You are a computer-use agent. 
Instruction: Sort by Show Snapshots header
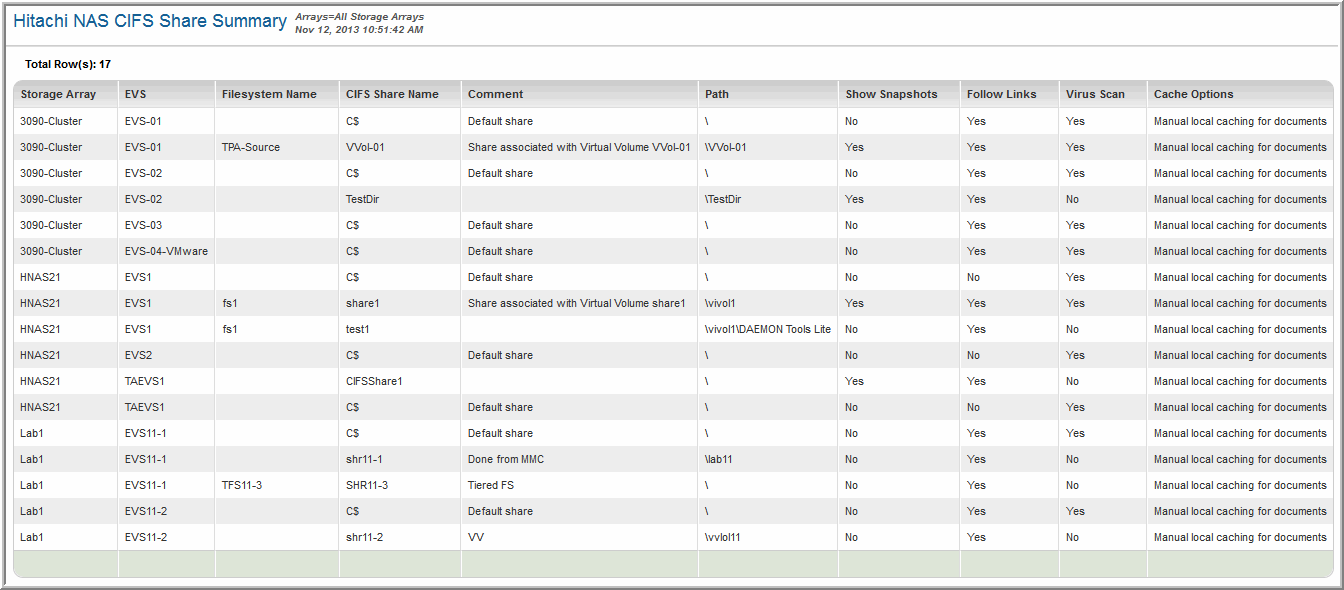[891, 94]
